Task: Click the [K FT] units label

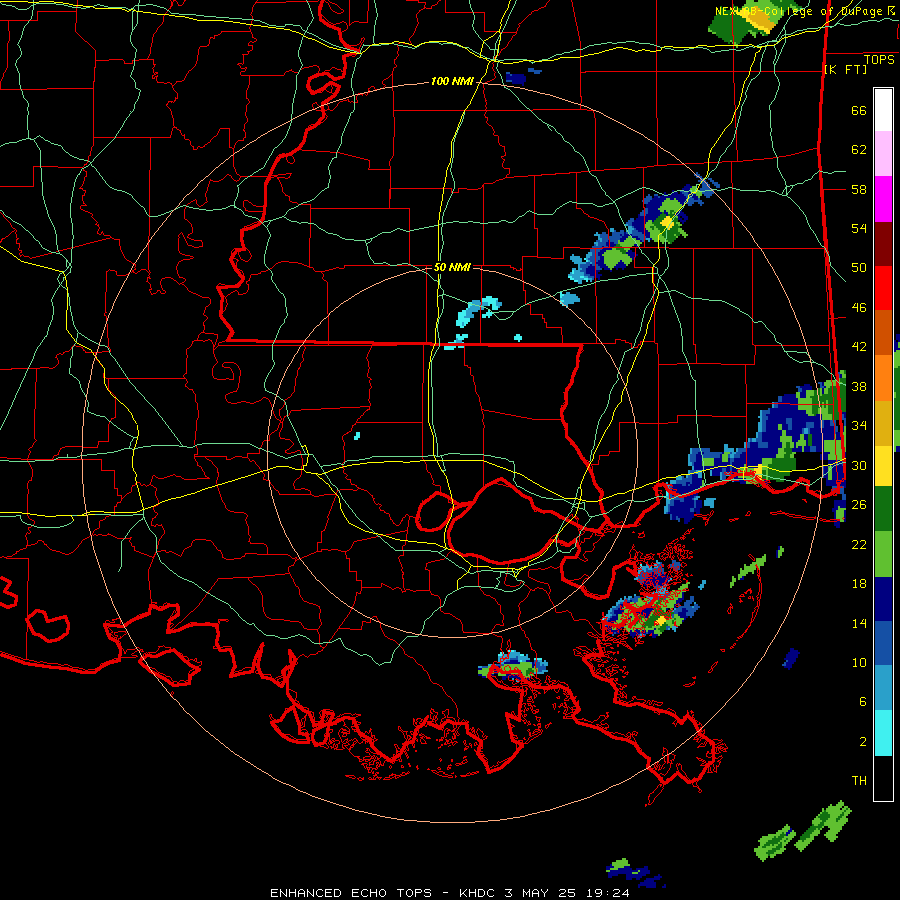Action: [x=845, y=69]
